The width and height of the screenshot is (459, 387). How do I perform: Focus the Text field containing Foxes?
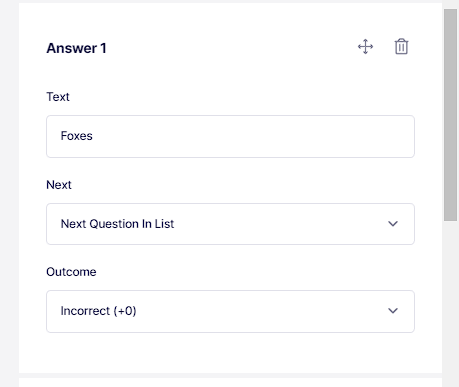(x=230, y=136)
